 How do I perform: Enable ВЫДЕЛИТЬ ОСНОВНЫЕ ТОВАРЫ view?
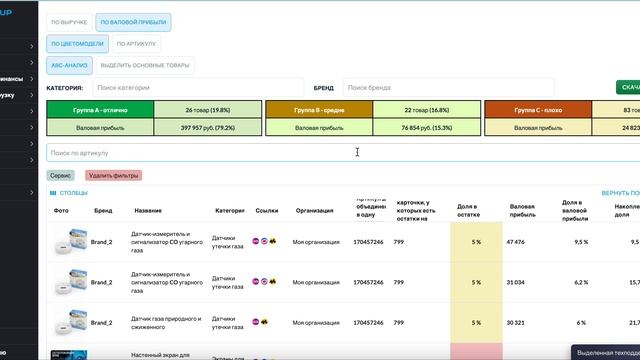pos(145,65)
